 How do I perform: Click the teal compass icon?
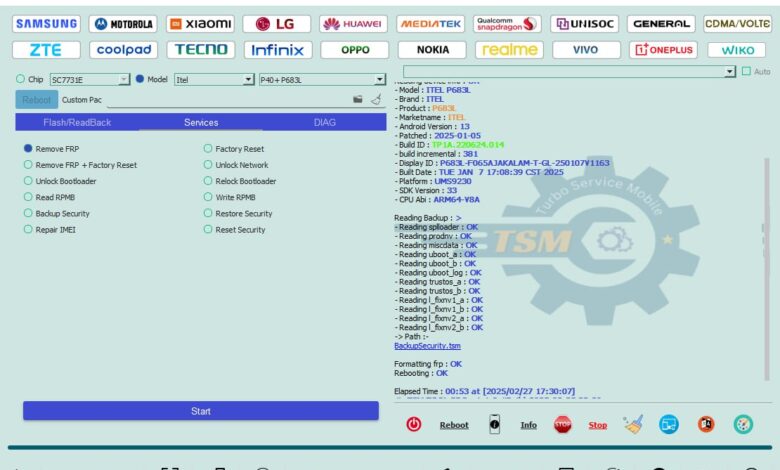pyautogui.click(x=743, y=424)
